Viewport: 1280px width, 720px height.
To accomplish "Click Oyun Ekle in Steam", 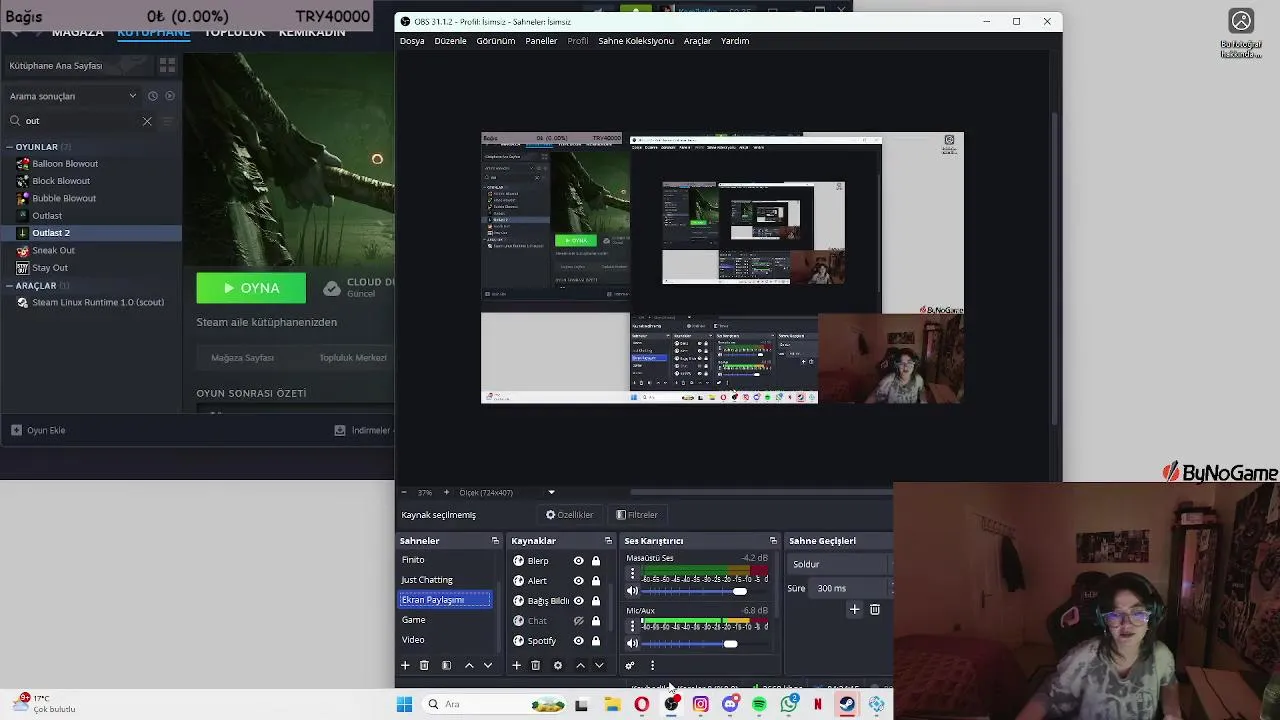I will (38, 430).
